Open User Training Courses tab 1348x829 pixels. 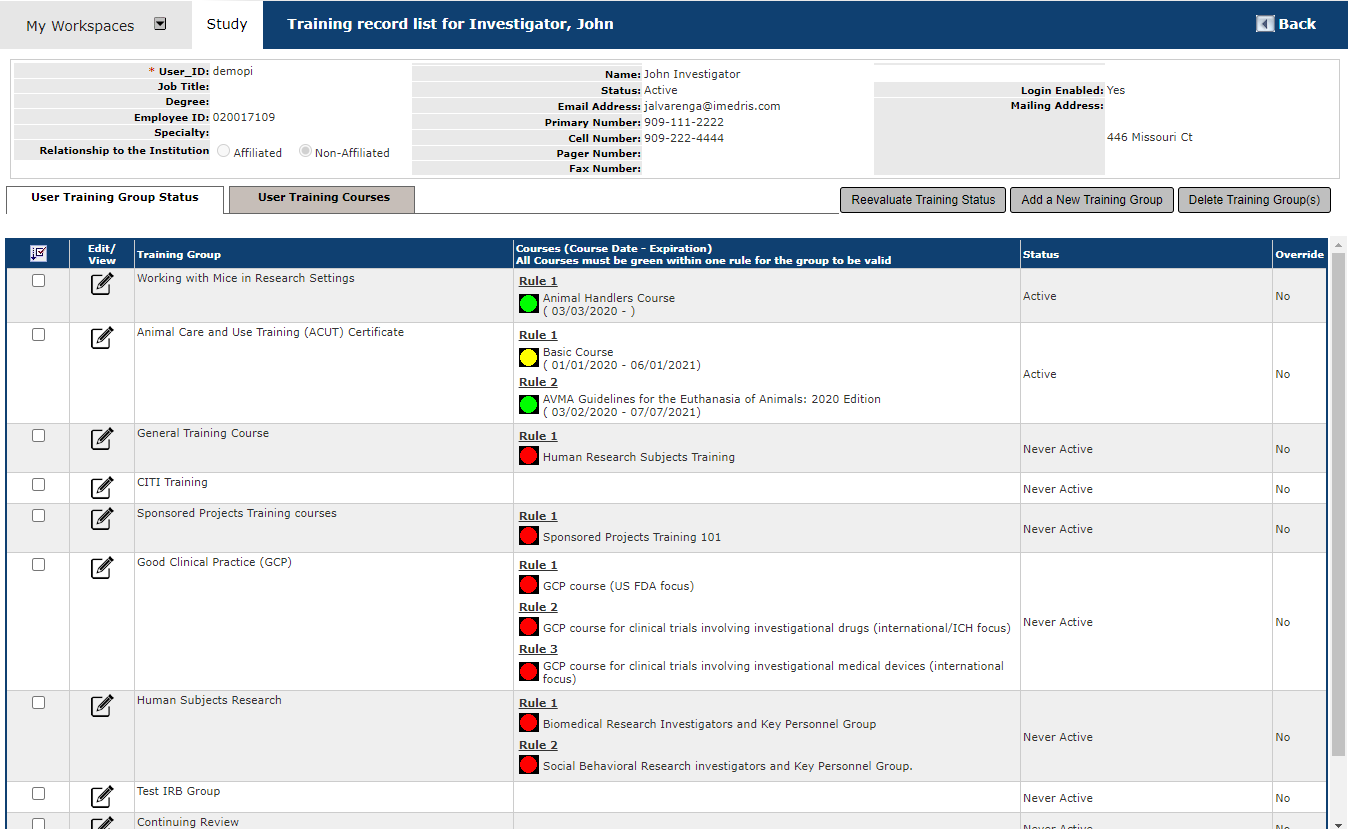[x=322, y=199]
